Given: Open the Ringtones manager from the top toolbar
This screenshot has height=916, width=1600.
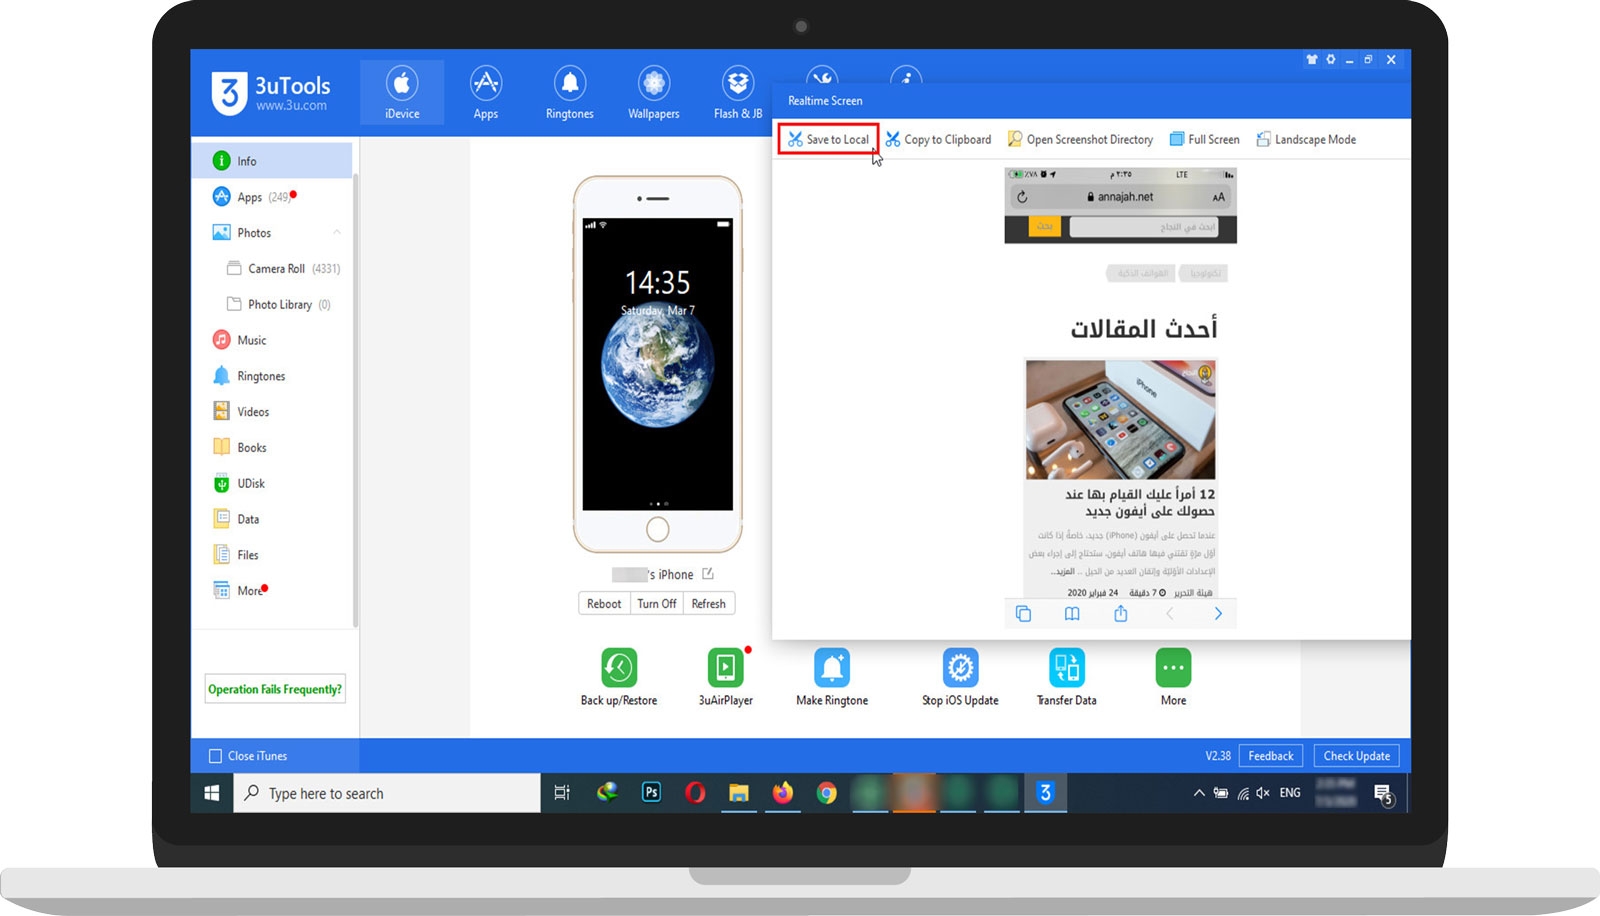Looking at the screenshot, I should [568, 92].
